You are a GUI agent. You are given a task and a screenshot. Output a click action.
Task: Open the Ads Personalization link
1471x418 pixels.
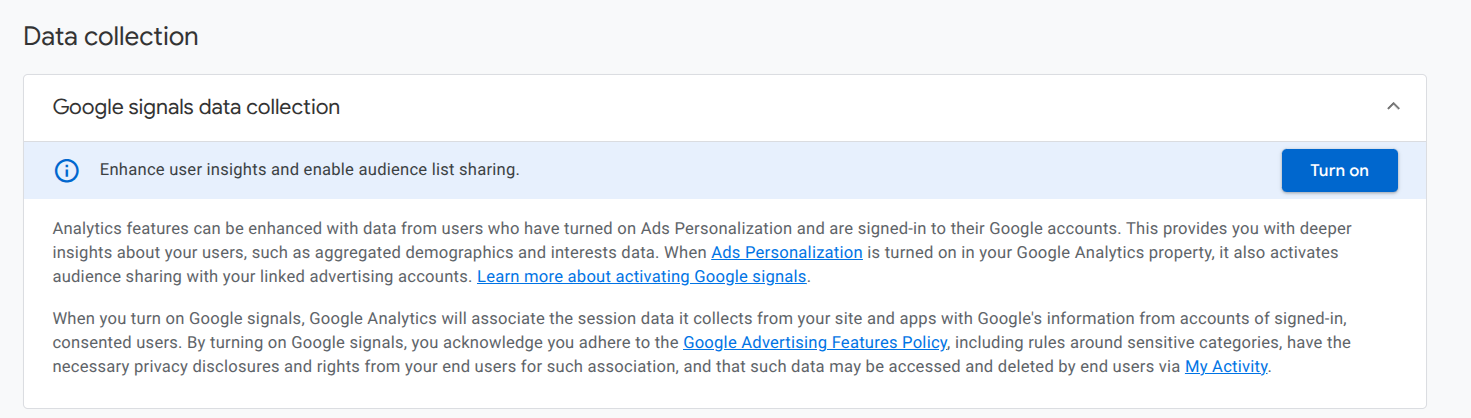coord(786,252)
